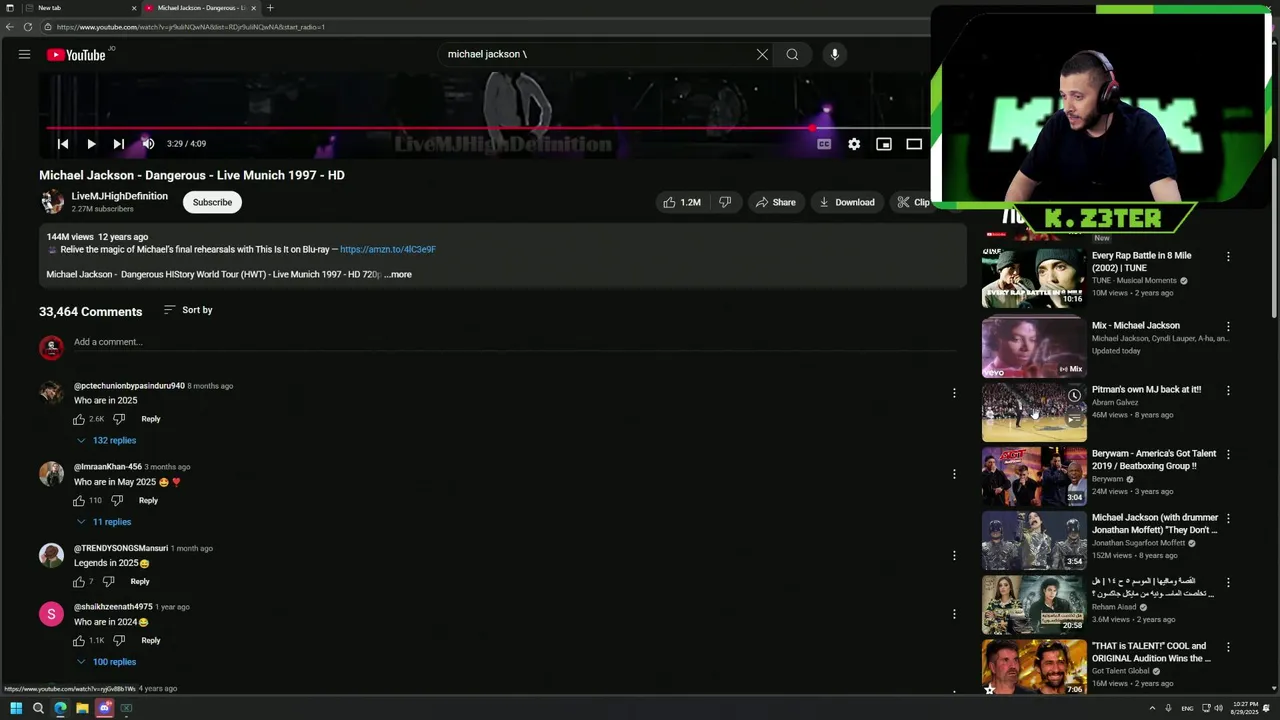
Task: Play the previous video in playlist
Action: (x=63, y=144)
